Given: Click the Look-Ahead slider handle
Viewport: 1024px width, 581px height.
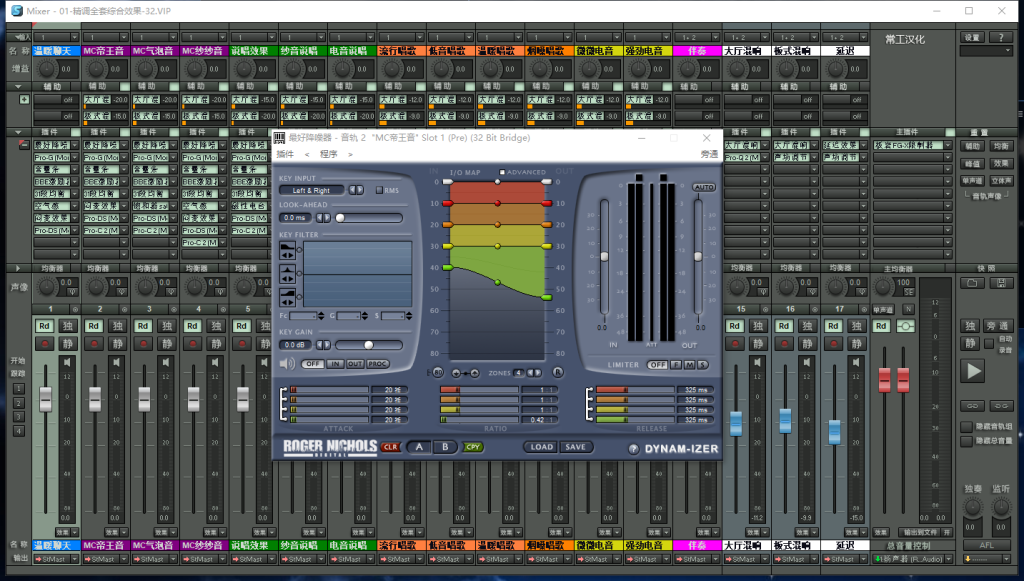Looking at the screenshot, I should click(x=341, y=217).
